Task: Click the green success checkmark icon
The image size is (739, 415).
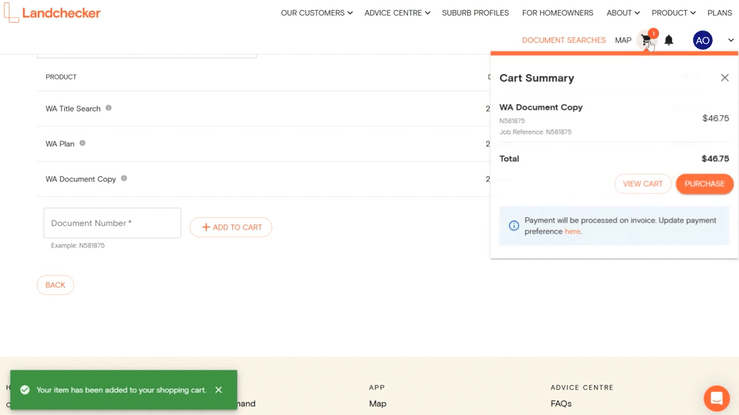Action: click(25, 390)
